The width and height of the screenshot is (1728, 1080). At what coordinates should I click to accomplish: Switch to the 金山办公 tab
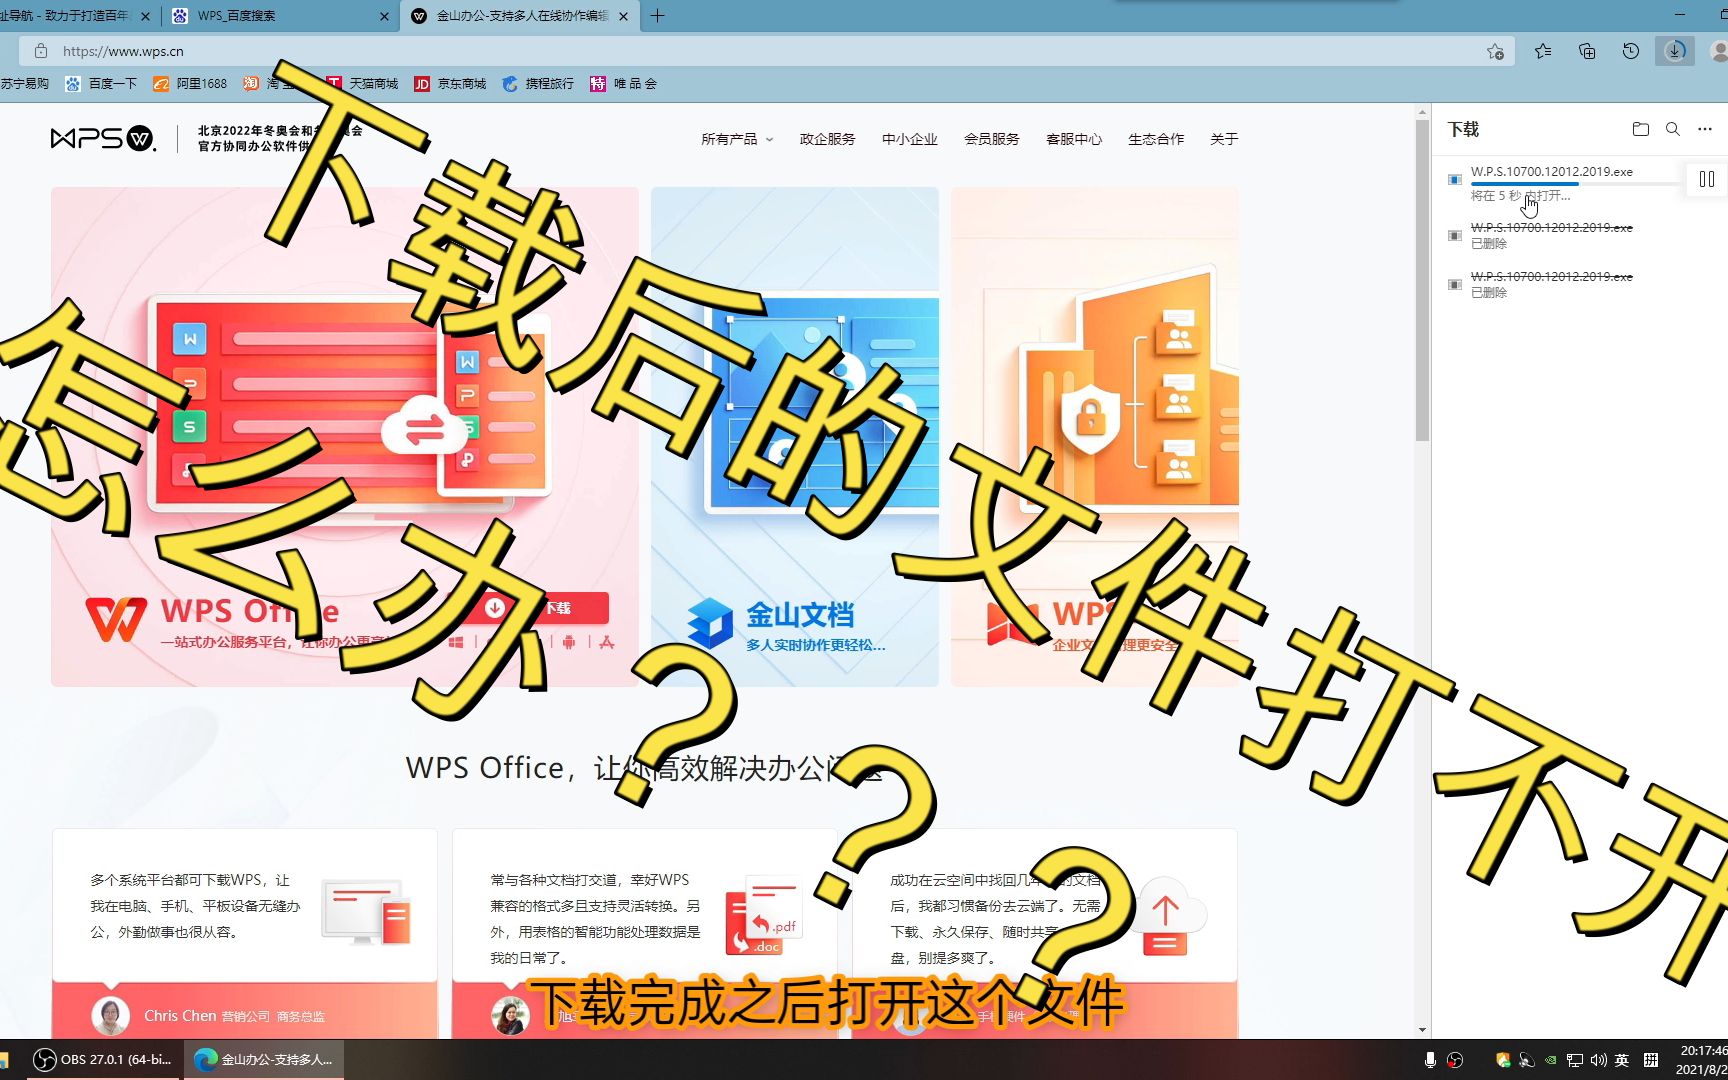click(520, 16)
